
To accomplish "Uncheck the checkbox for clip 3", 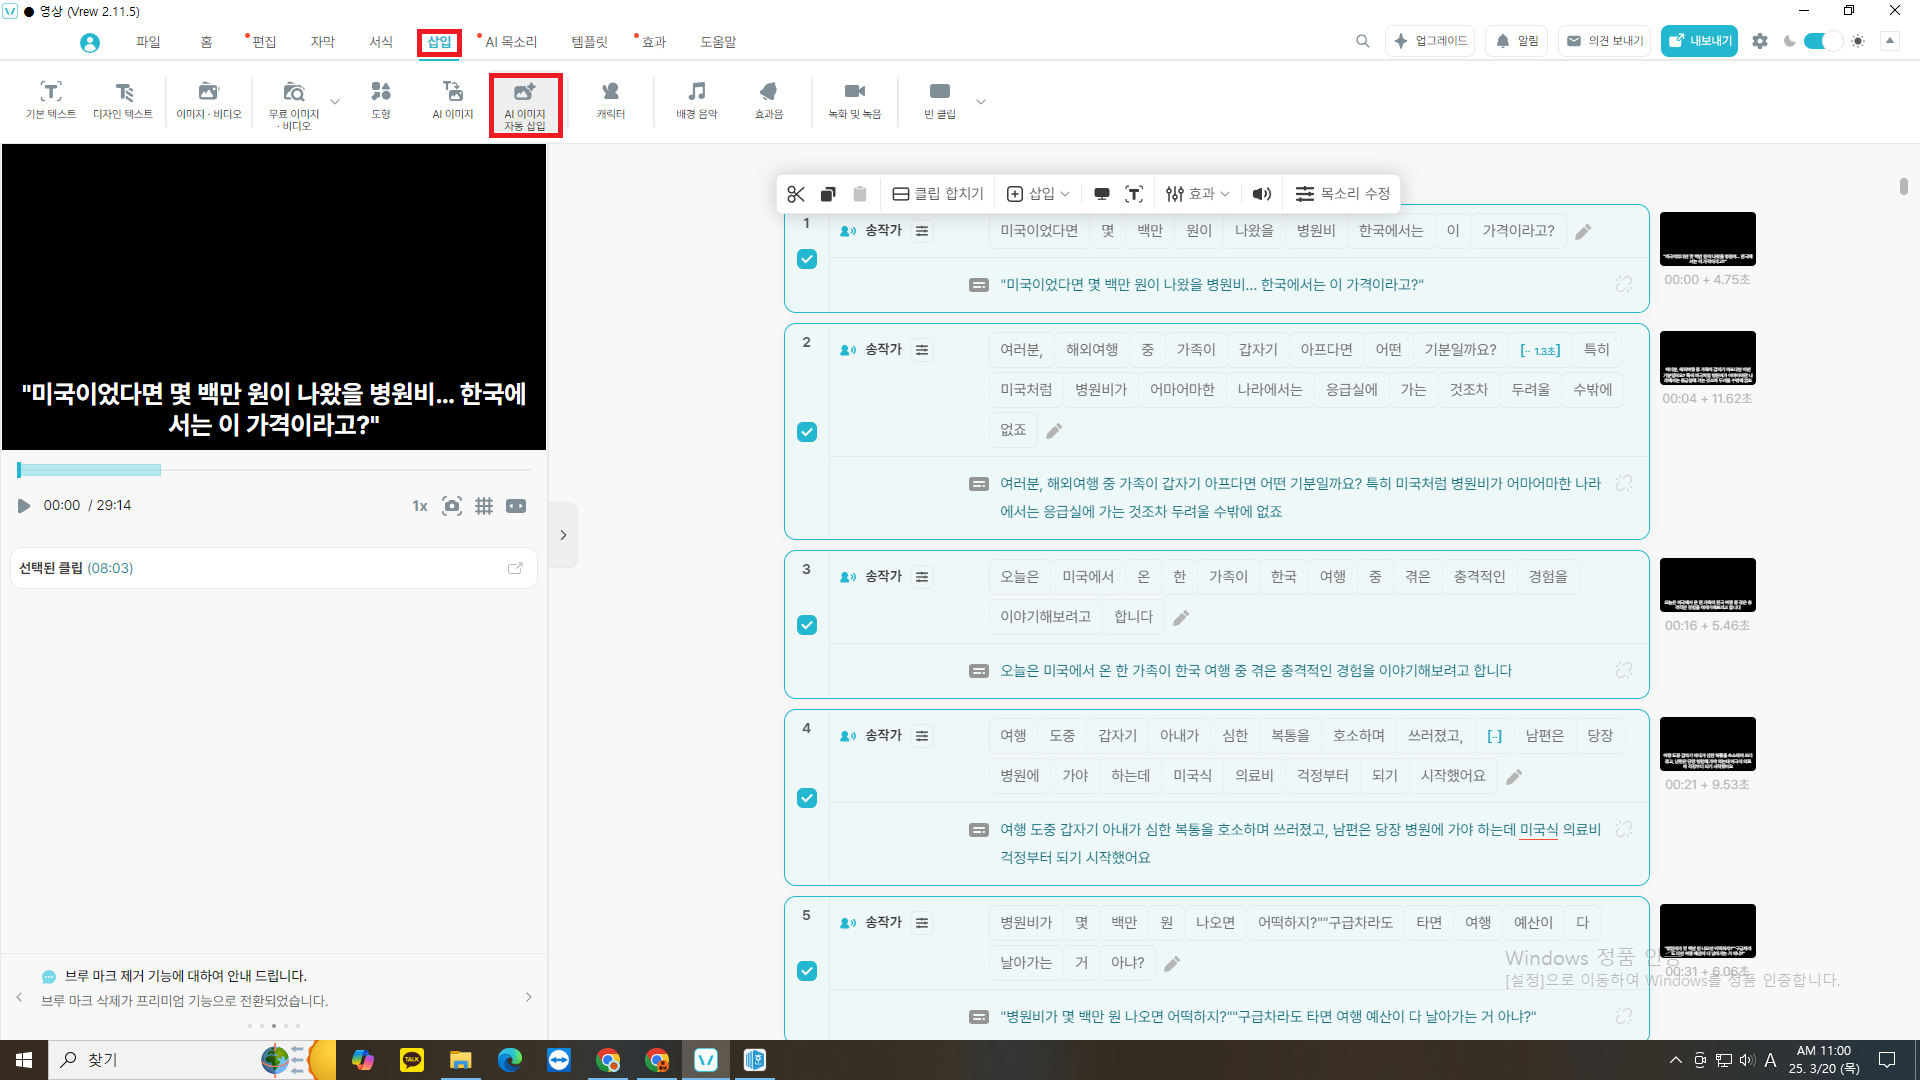I will [x=807, y=625].
